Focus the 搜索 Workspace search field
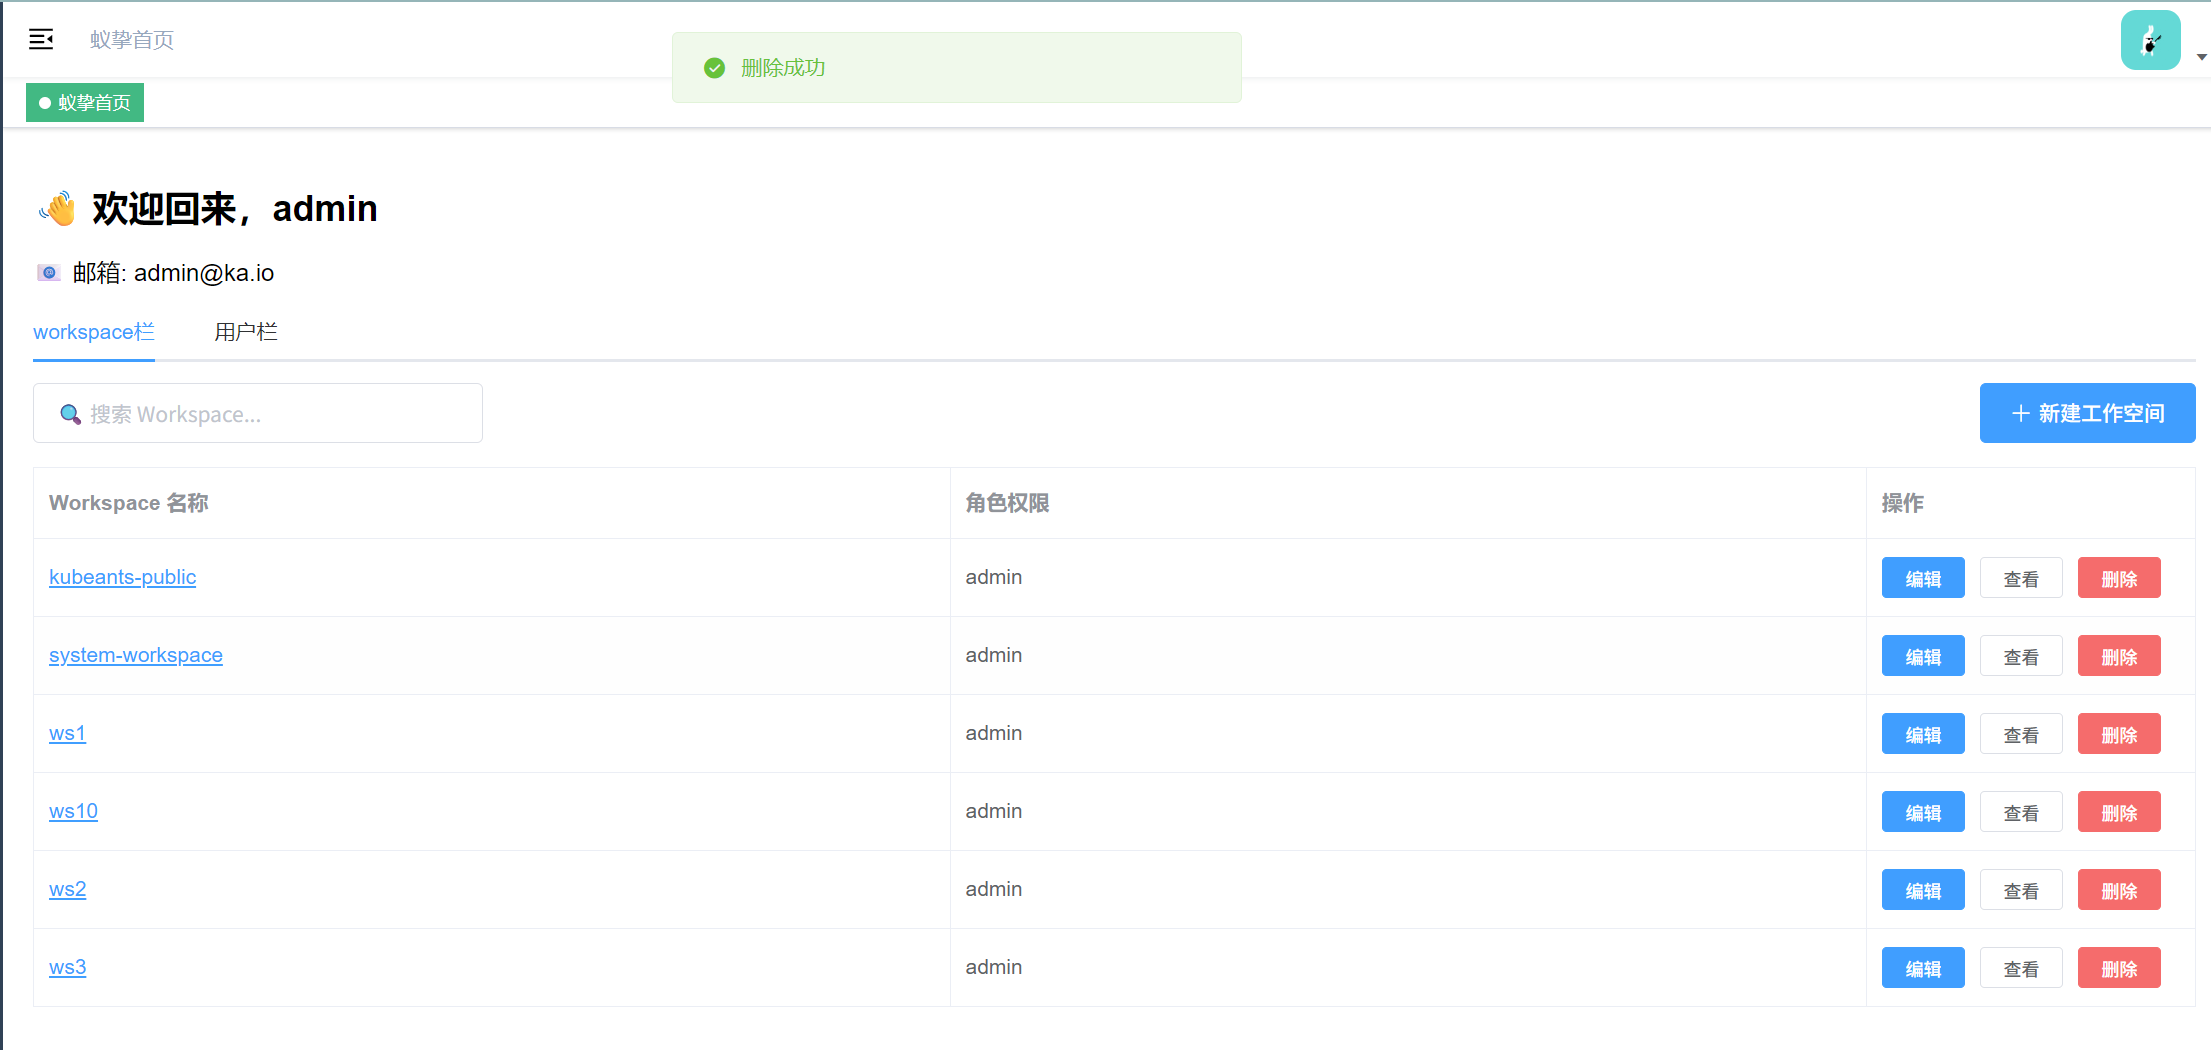The height and width of the screenshot is (1050, 2211). 270,414
